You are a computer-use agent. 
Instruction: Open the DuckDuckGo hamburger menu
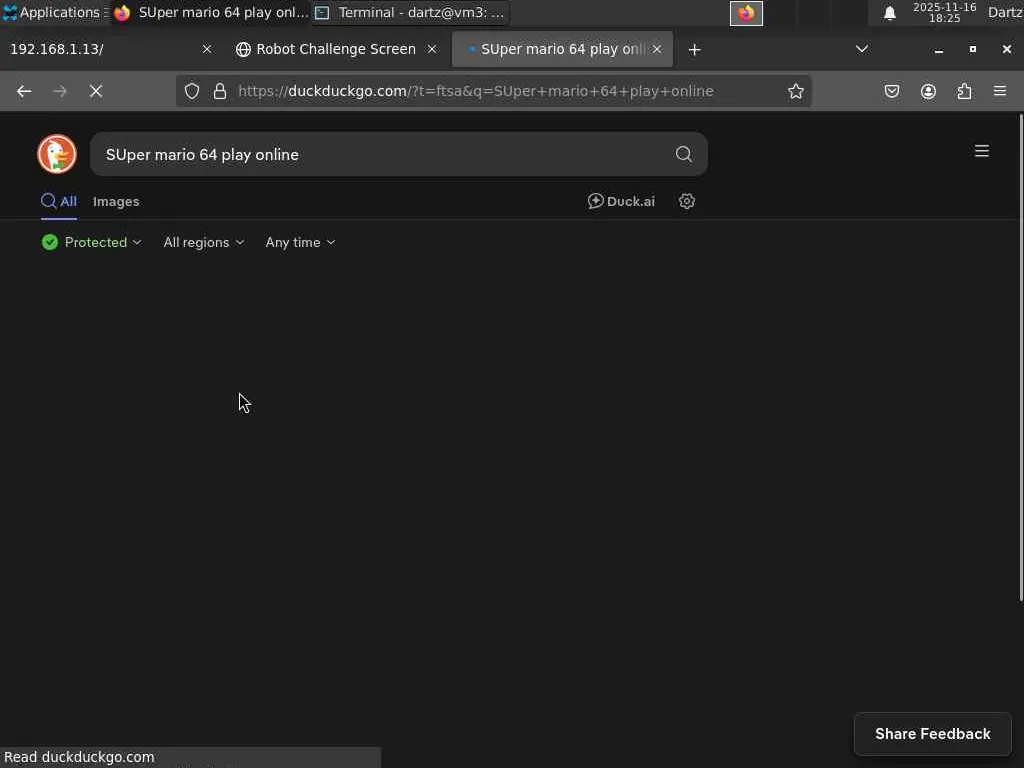click(x=982, y=151)
